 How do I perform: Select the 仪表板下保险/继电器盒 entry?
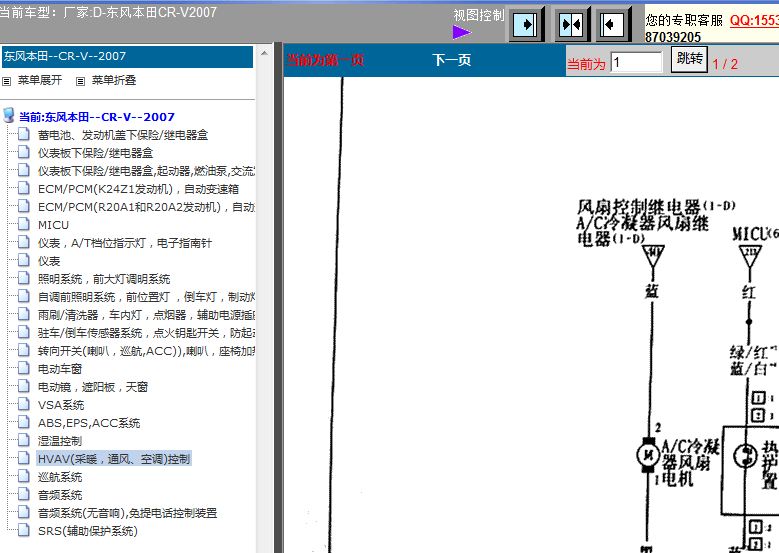click(95, 153)
